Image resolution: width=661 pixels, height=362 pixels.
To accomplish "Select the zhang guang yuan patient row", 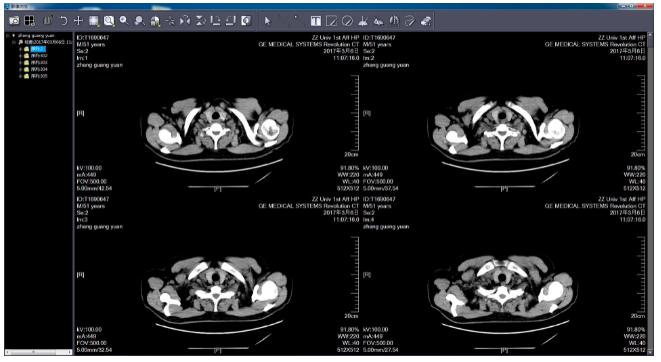I will coord(36,36).
